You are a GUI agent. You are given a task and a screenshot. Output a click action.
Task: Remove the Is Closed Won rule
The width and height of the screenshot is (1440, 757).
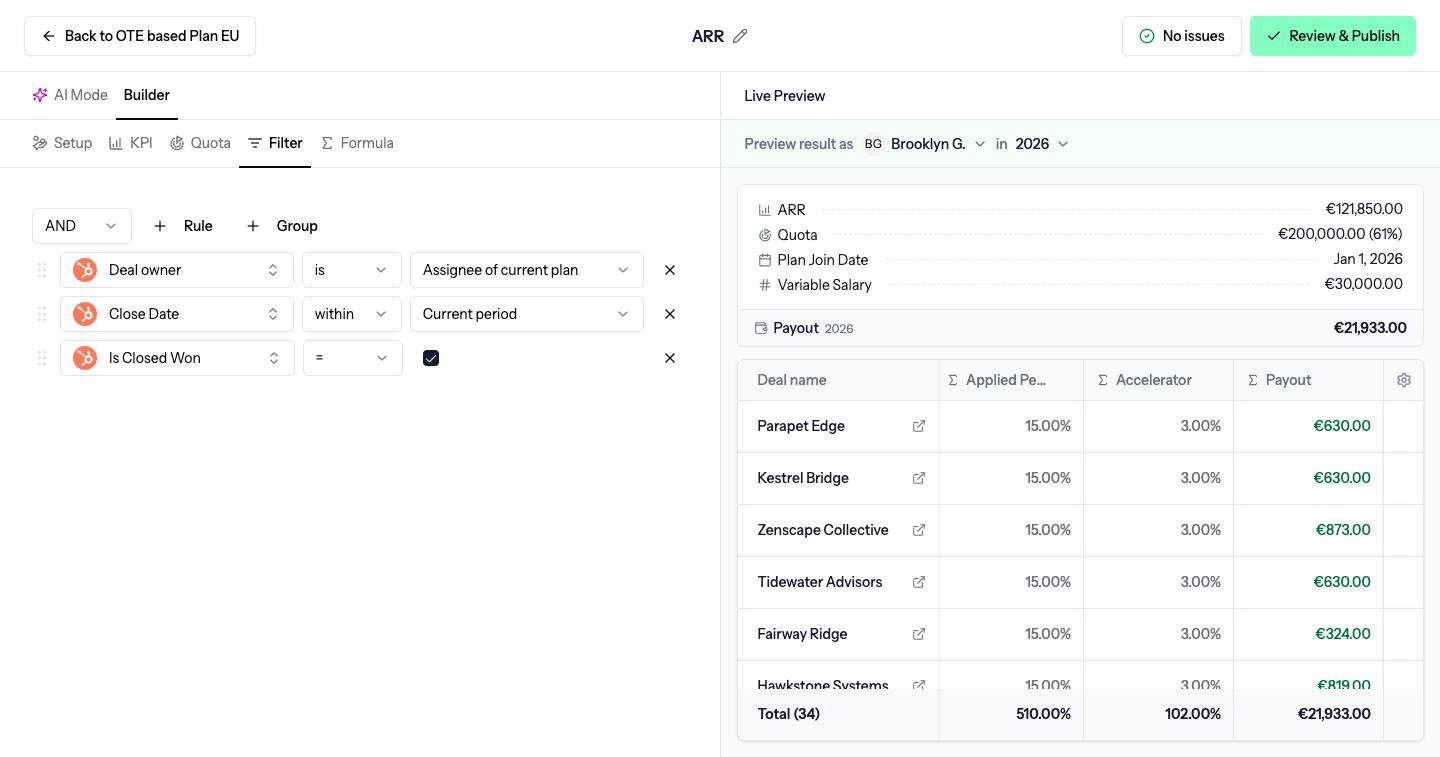click(x=670, y=358)
